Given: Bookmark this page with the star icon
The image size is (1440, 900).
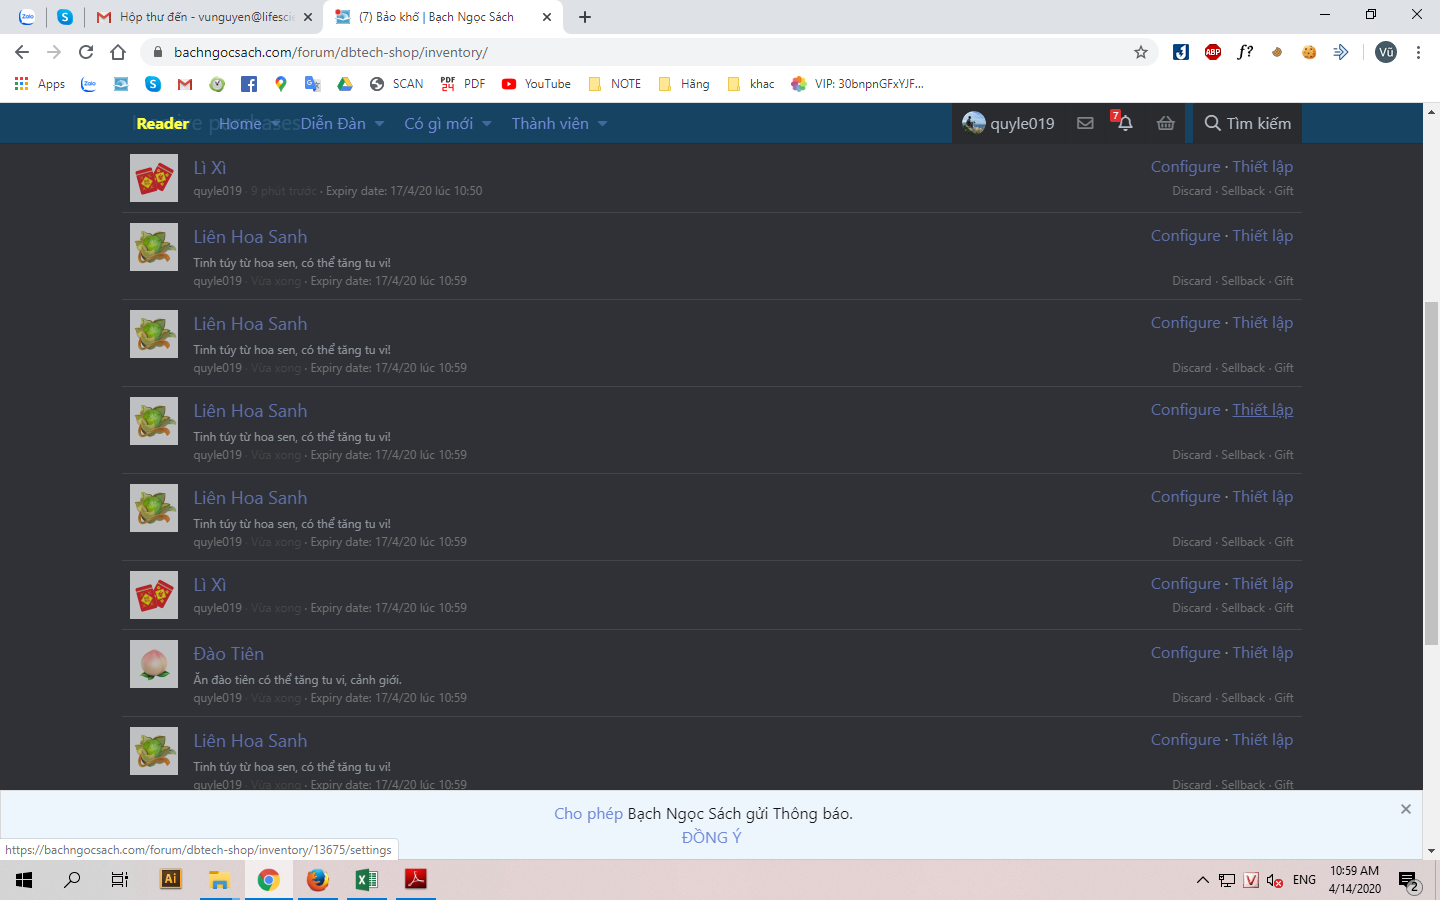Looking at the screenshot, I should coord(1141,52).
